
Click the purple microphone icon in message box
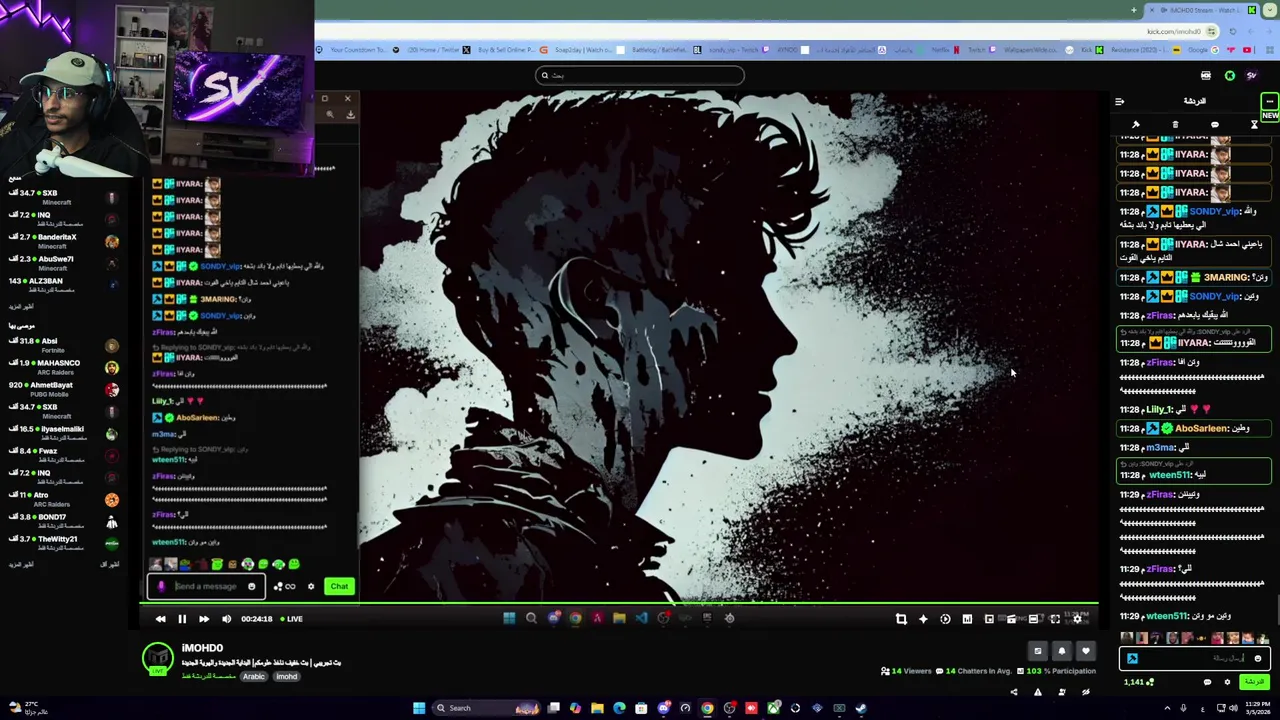point(161,587)
